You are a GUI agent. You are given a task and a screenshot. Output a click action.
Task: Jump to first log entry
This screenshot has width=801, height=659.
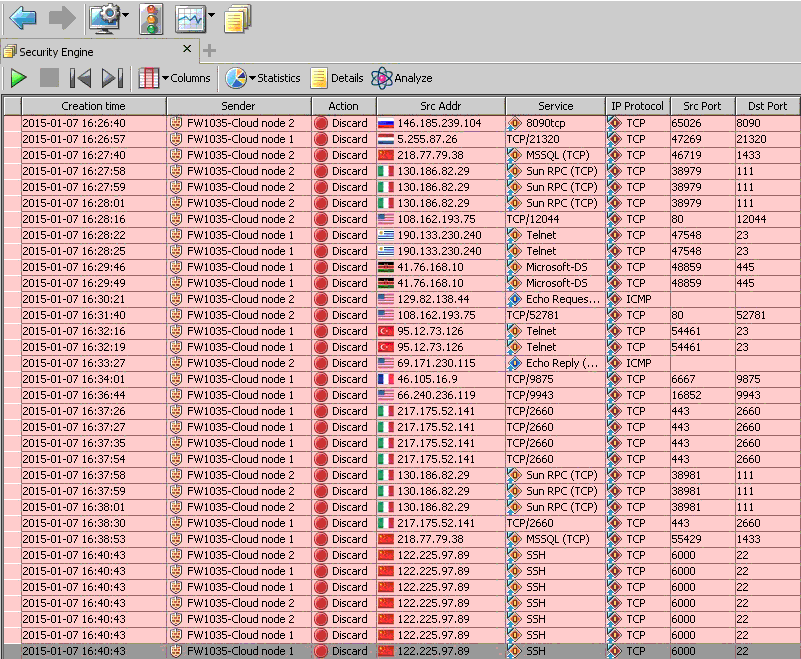click(81, 78)
